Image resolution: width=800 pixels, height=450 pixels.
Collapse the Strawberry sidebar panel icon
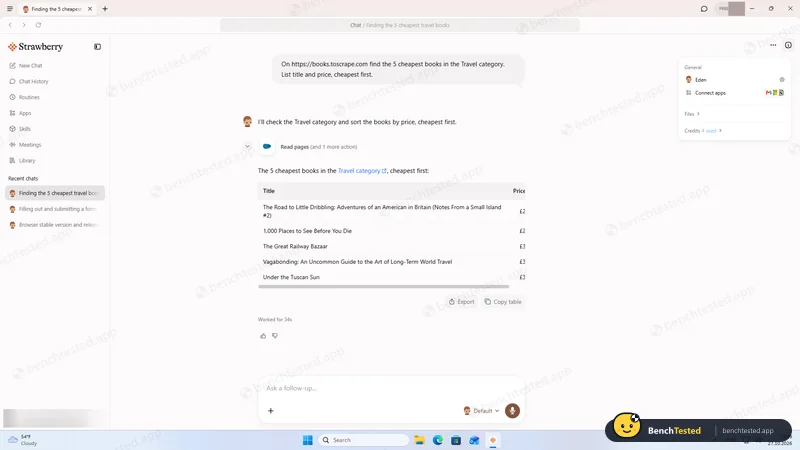pyautogui.click(x=97, y=47)
